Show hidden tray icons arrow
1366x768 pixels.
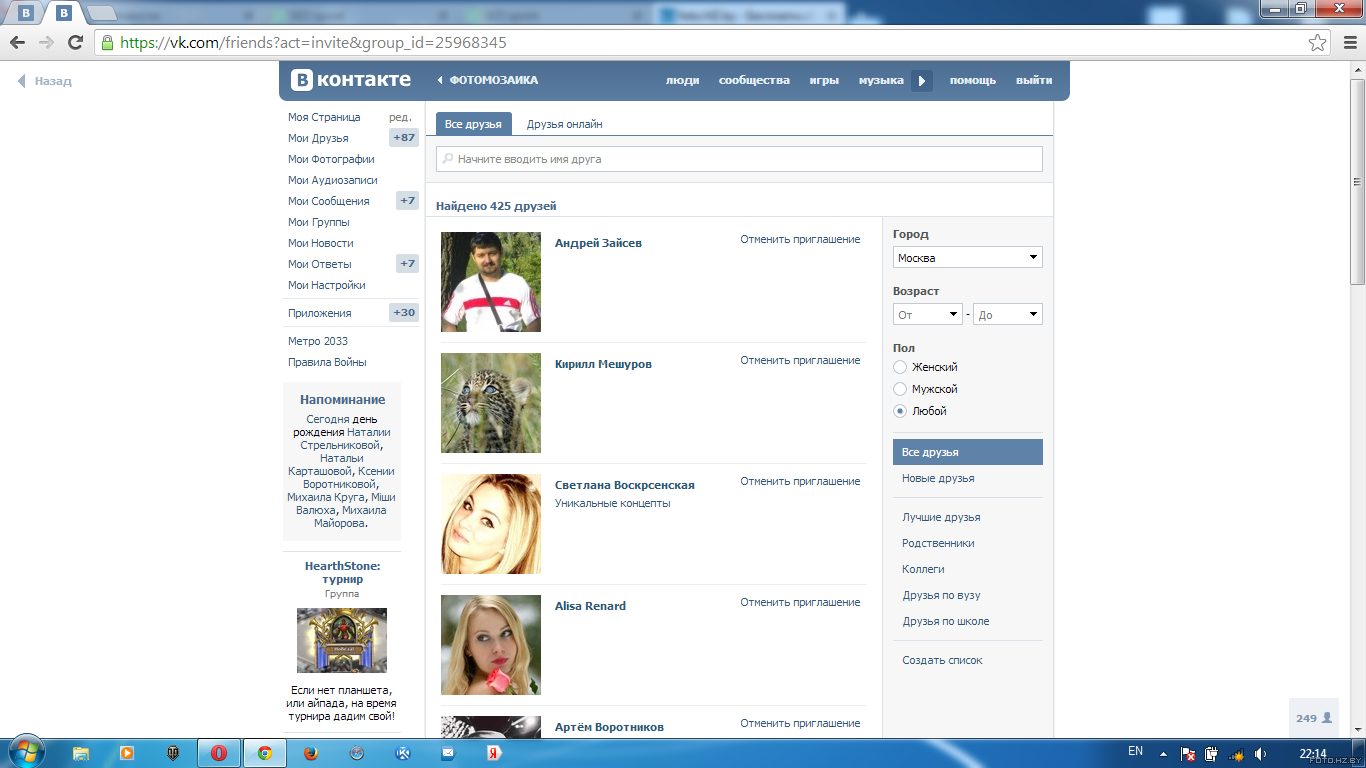click(1163, 753)
